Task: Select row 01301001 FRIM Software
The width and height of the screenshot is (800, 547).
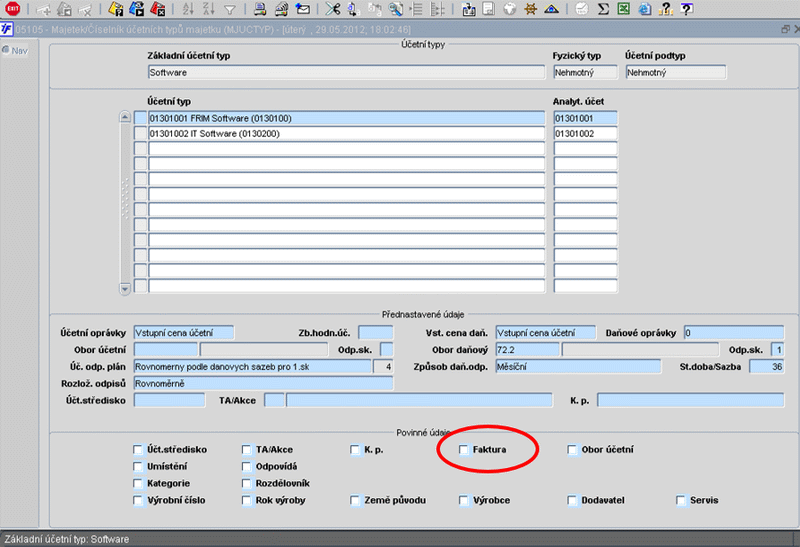Action: [346, 118]
